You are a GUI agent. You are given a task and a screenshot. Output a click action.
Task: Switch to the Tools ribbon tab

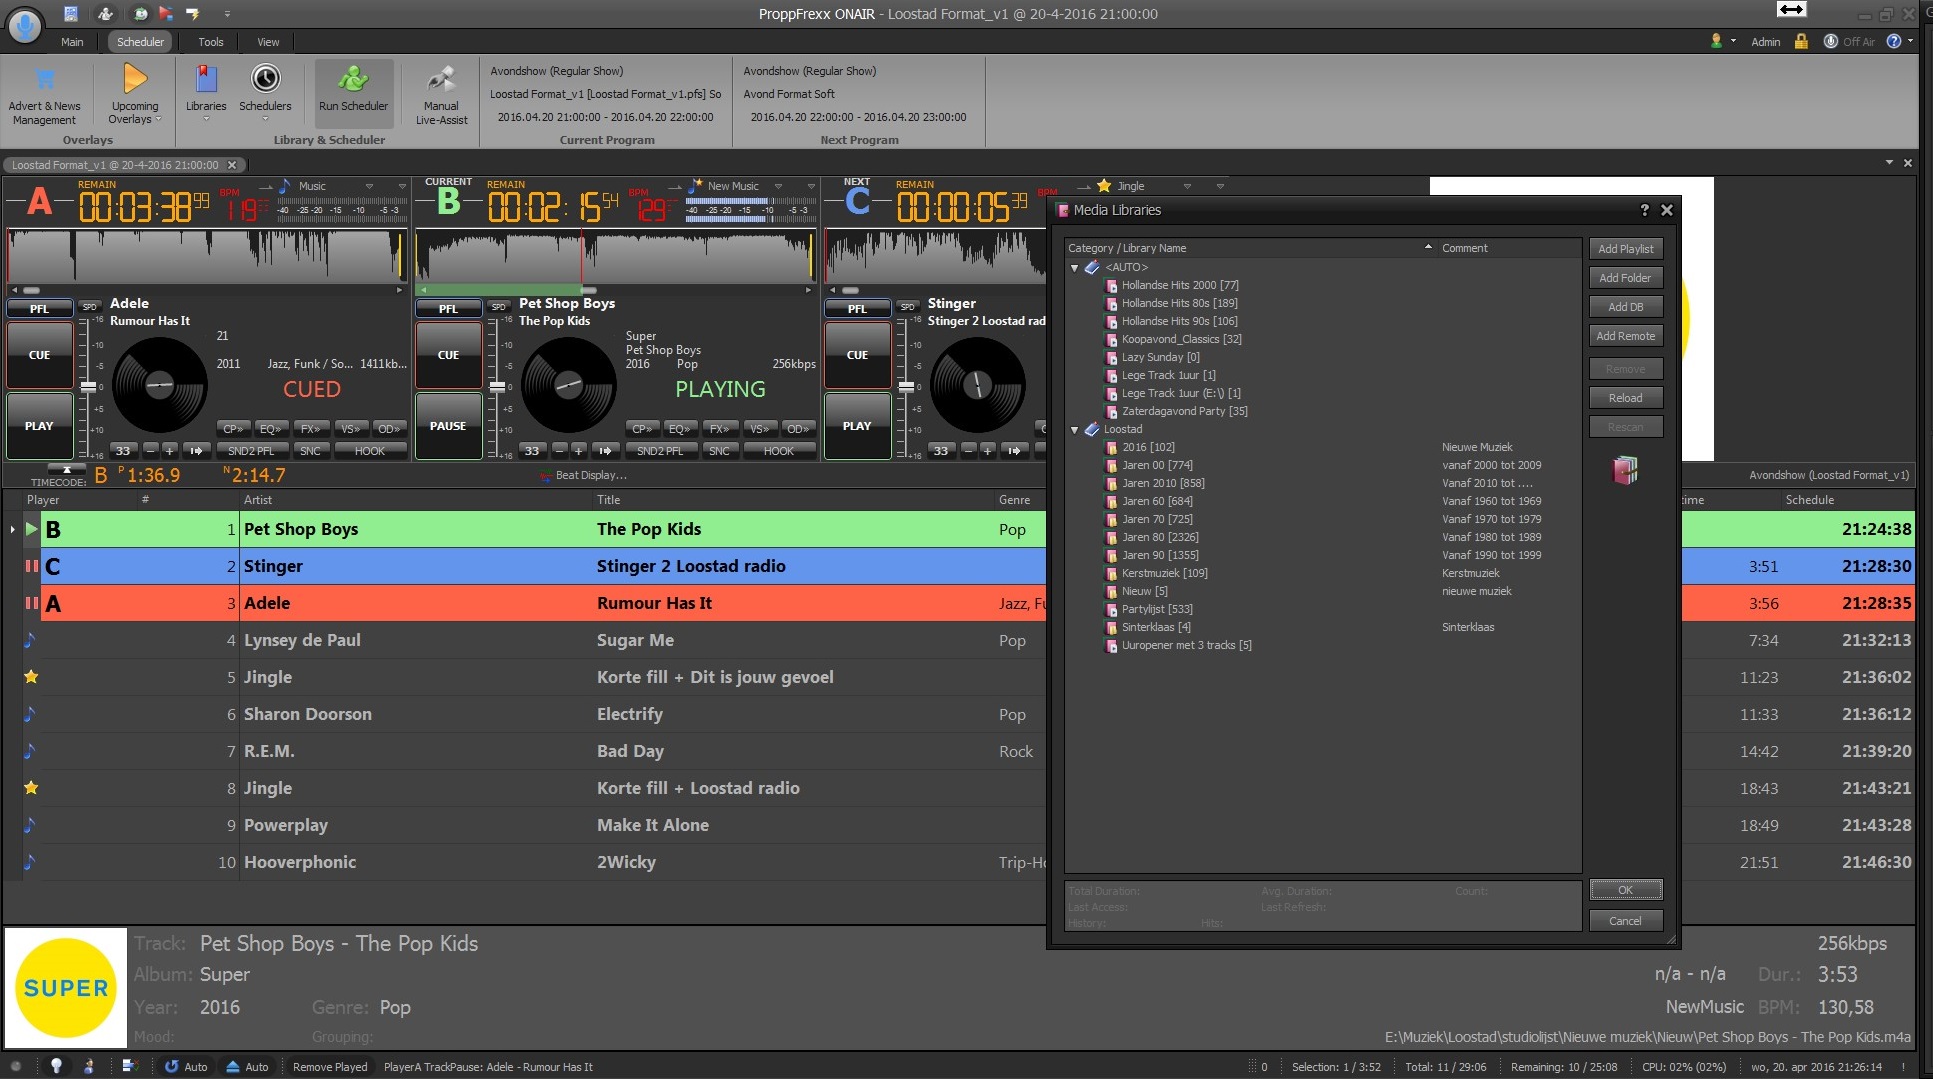coord(210,42)
